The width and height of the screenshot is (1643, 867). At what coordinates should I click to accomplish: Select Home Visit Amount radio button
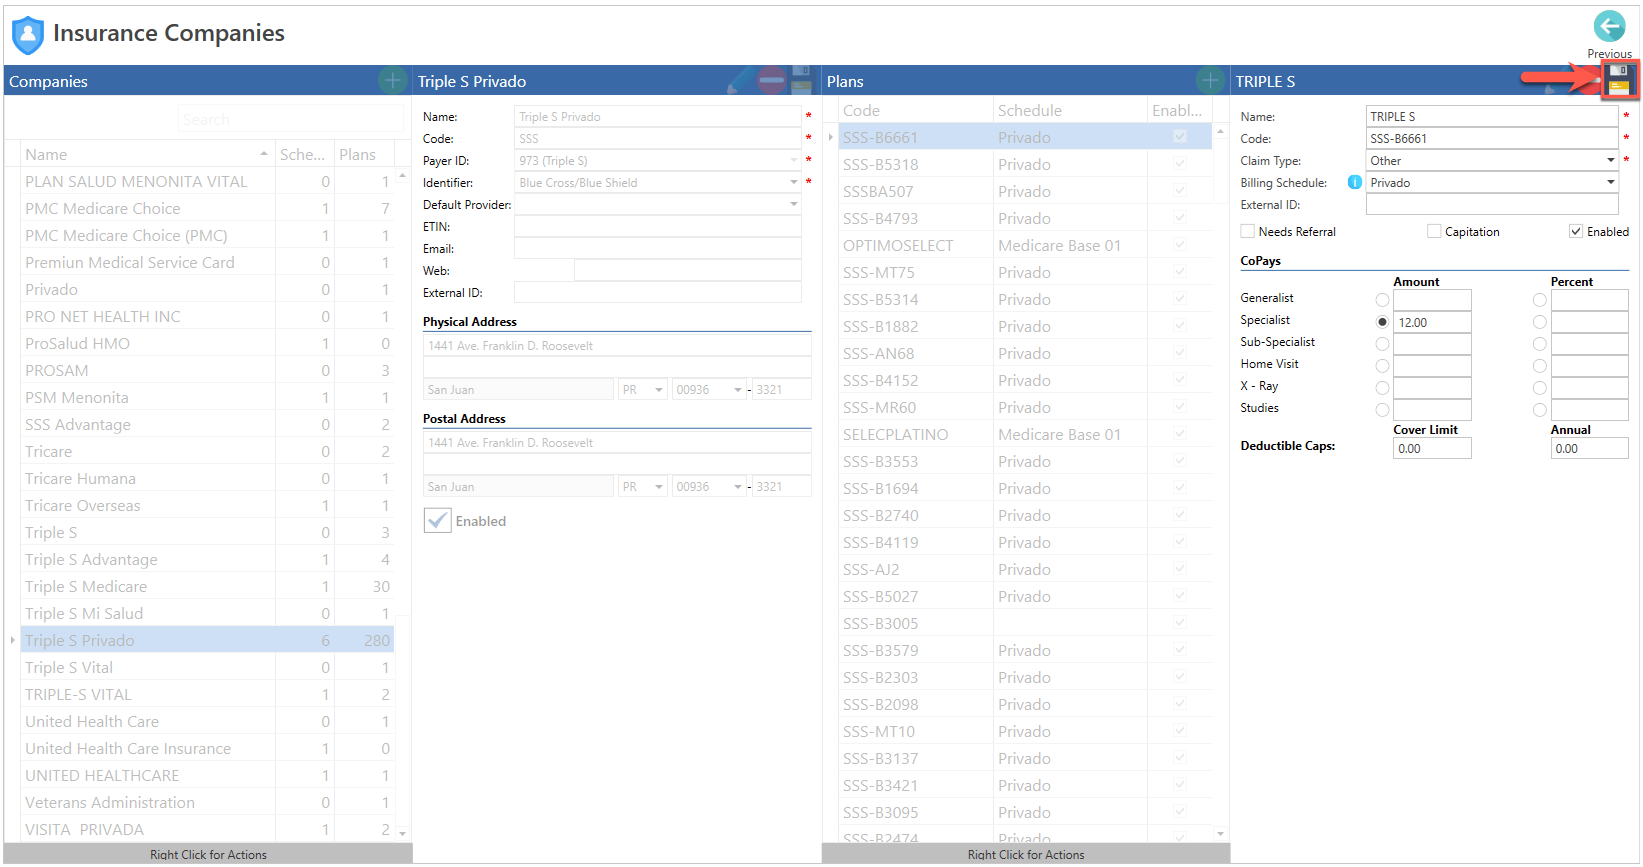[x=1382, y=366]
